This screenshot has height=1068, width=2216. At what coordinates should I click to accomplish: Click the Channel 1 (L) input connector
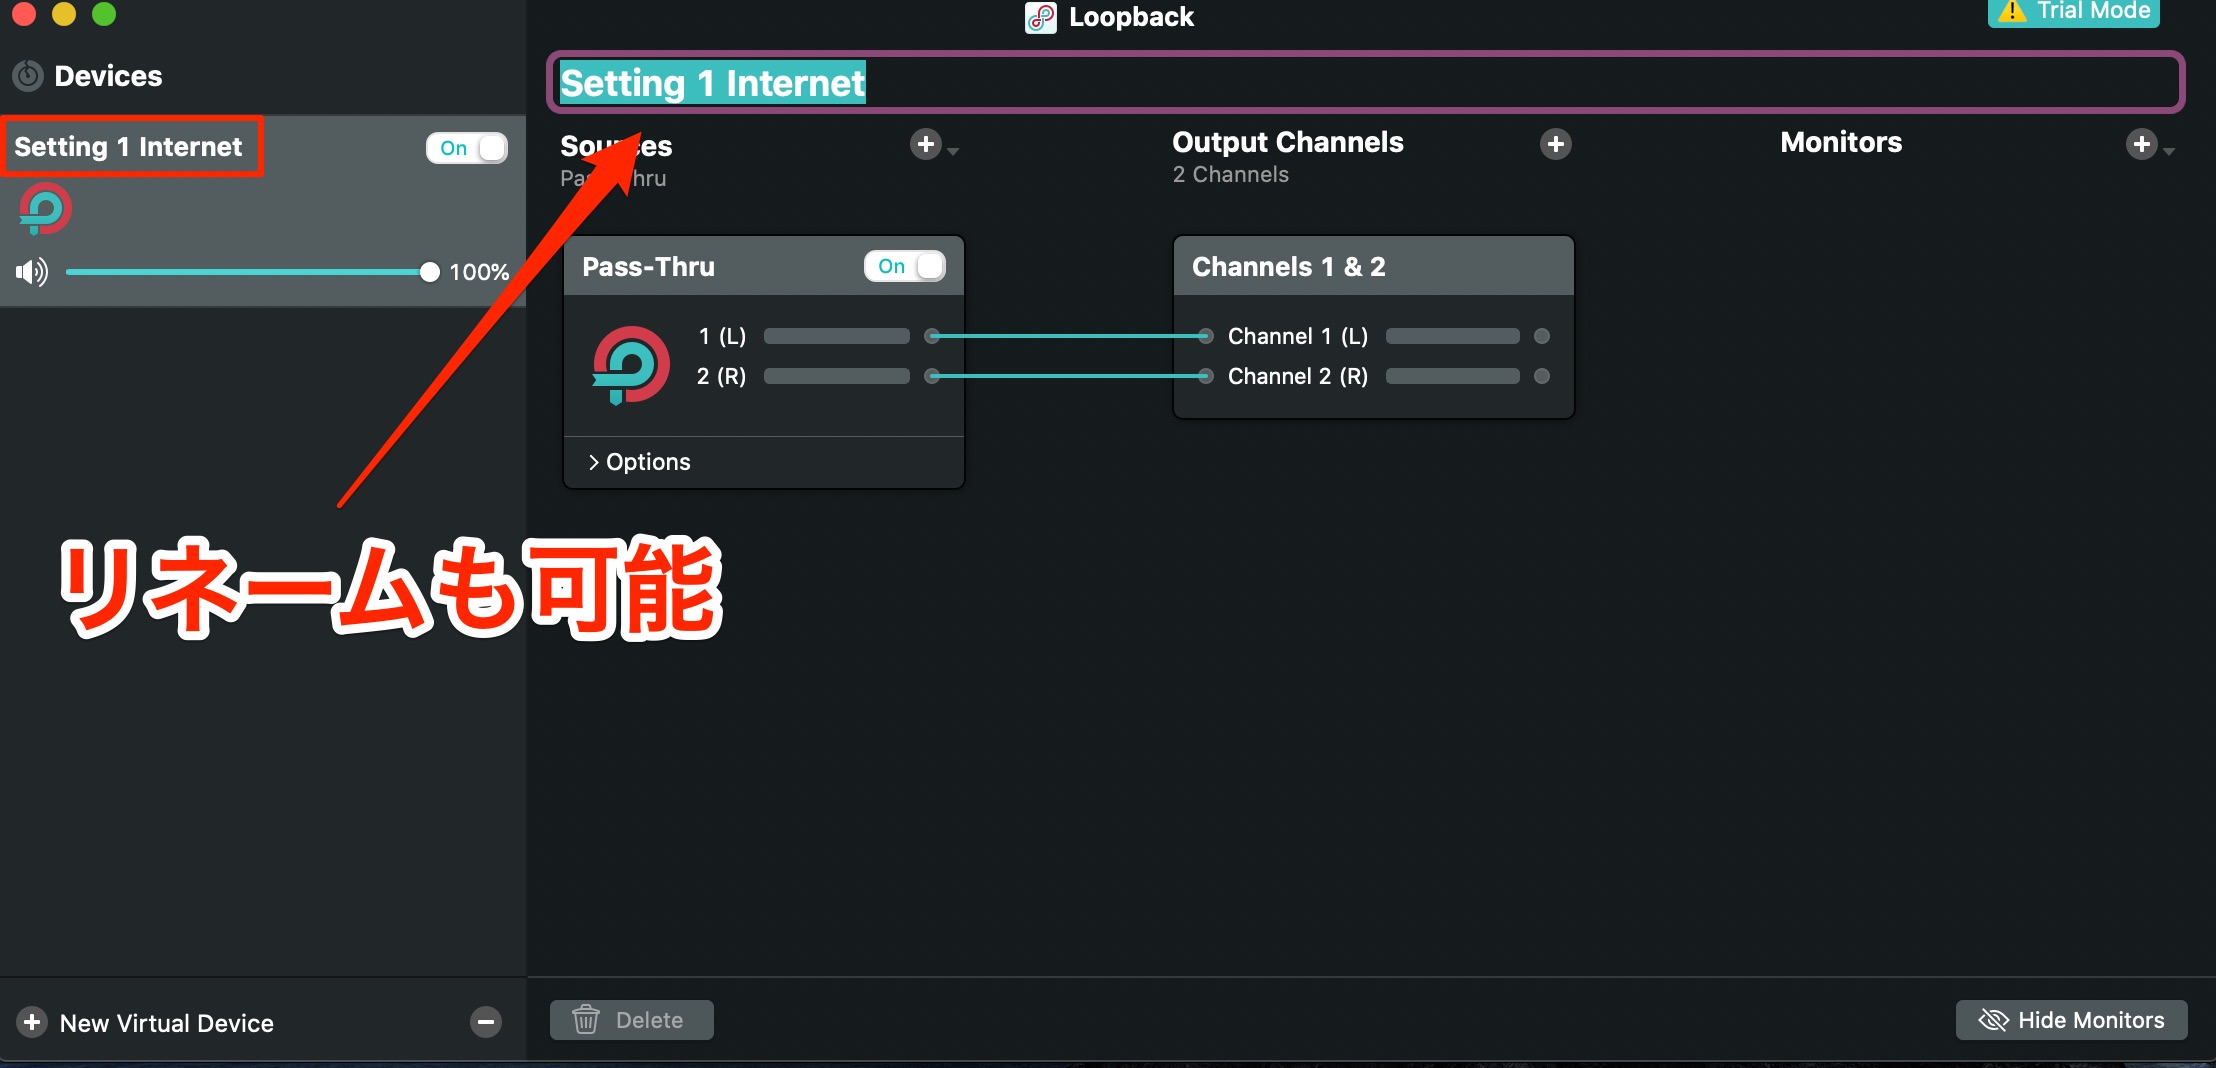1206,336
